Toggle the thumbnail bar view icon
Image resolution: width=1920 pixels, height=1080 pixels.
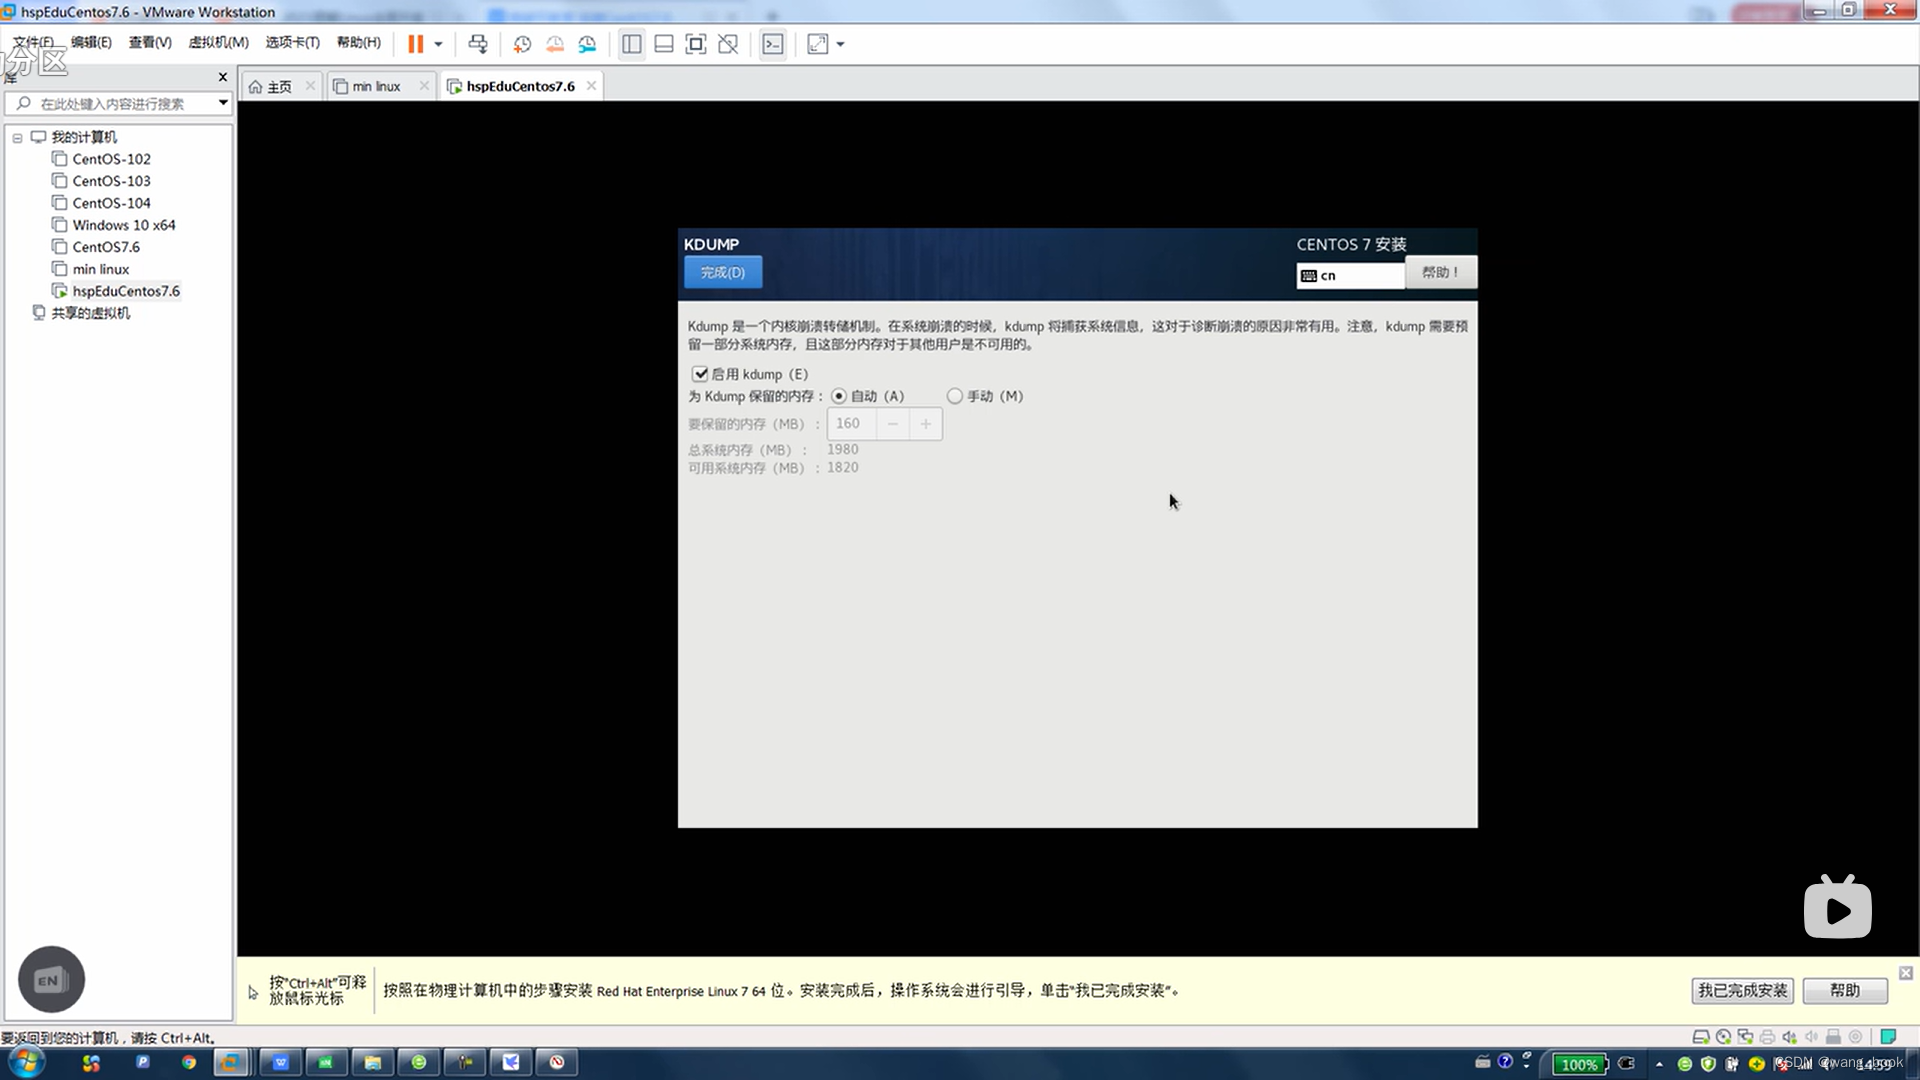coord(664,44)
